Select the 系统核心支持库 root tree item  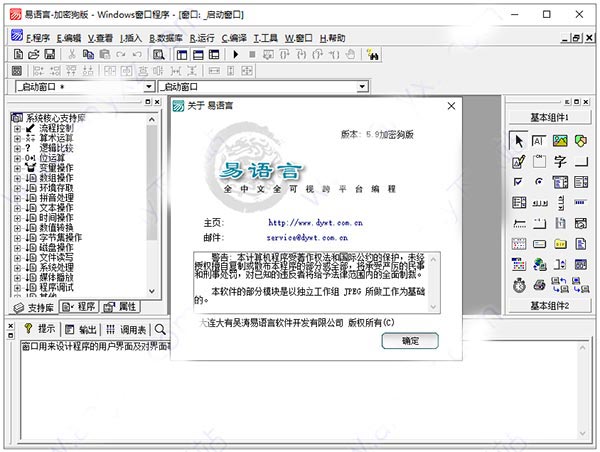(55, 118)
